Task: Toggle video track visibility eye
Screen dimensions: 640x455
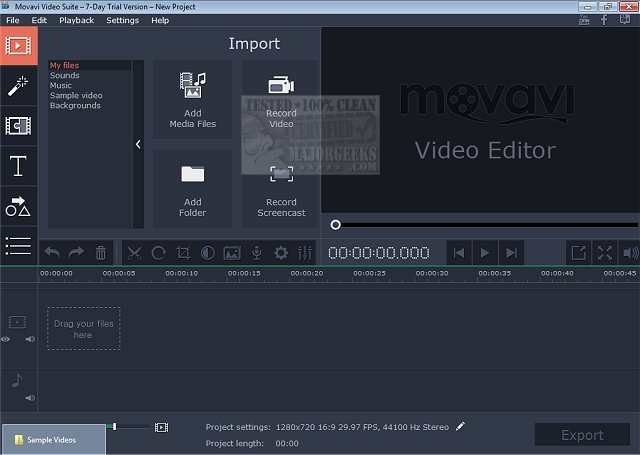Action: pos(5,339)
